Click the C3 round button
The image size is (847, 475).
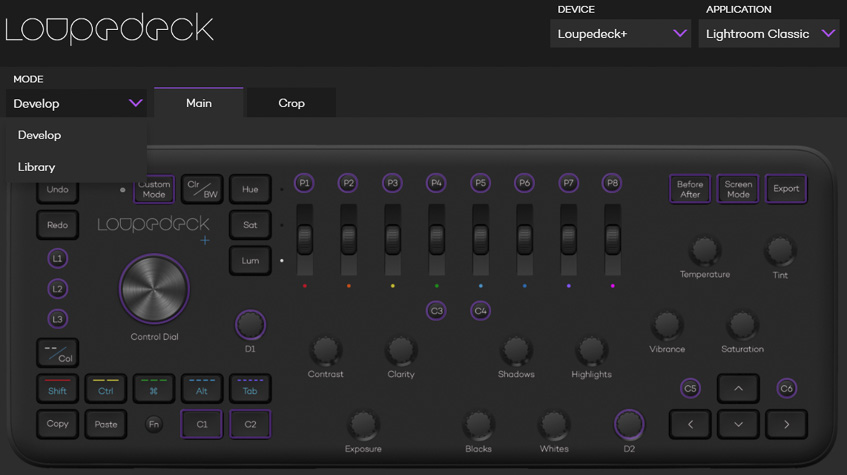point(436,311)
